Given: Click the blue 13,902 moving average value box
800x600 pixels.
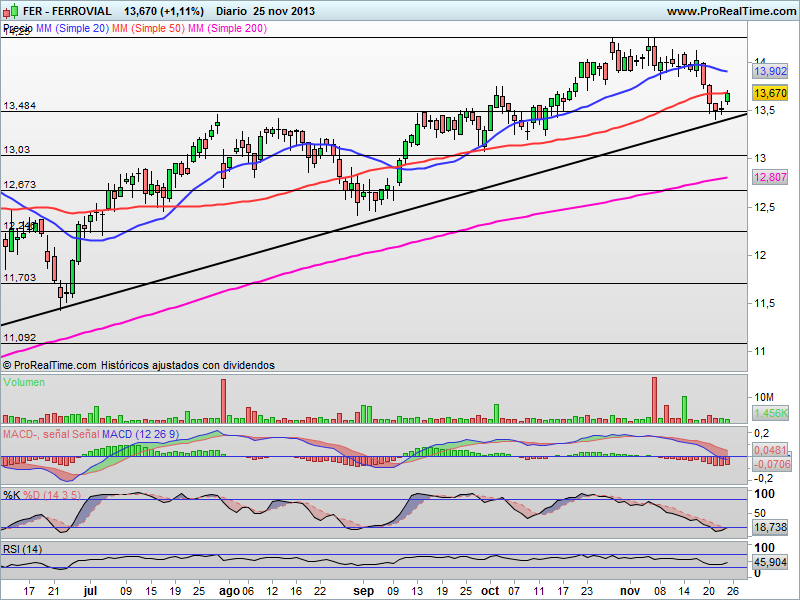Looking at the screenshot, I should tap(770, 71).
